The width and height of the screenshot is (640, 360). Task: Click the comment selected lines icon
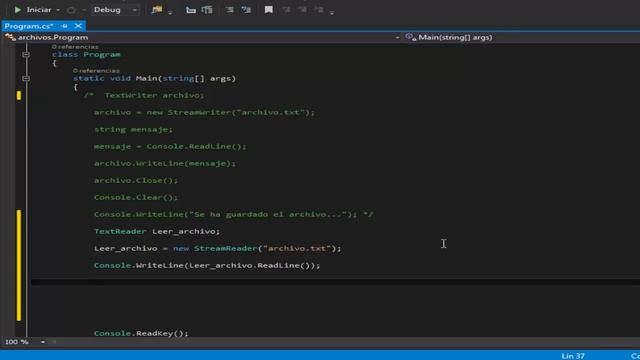(230, 10)
